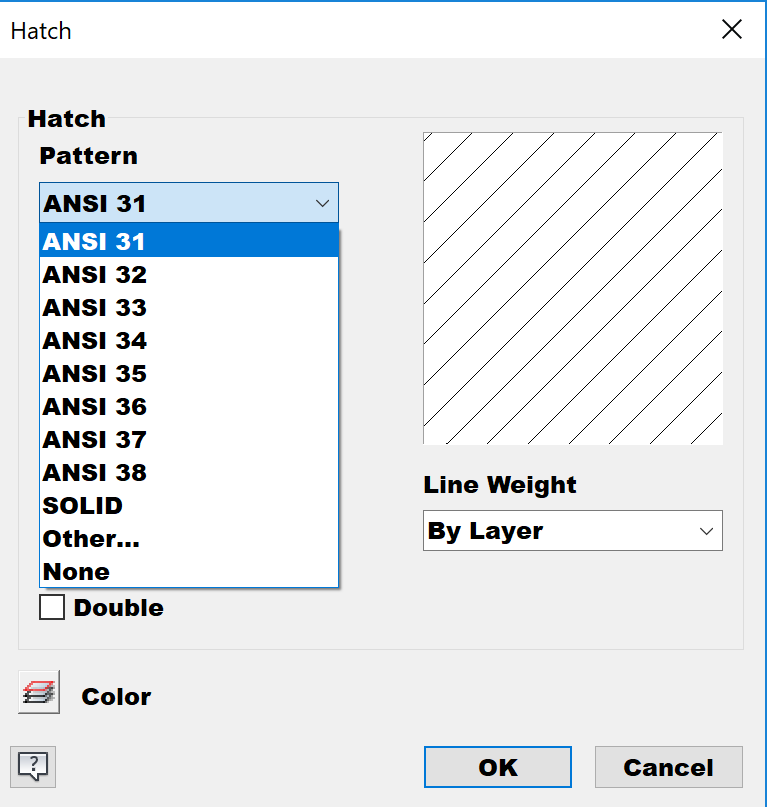This screenshot has width=767, height=807.
Task: Confirm with the OK button
Action: (x=497, y=767)
